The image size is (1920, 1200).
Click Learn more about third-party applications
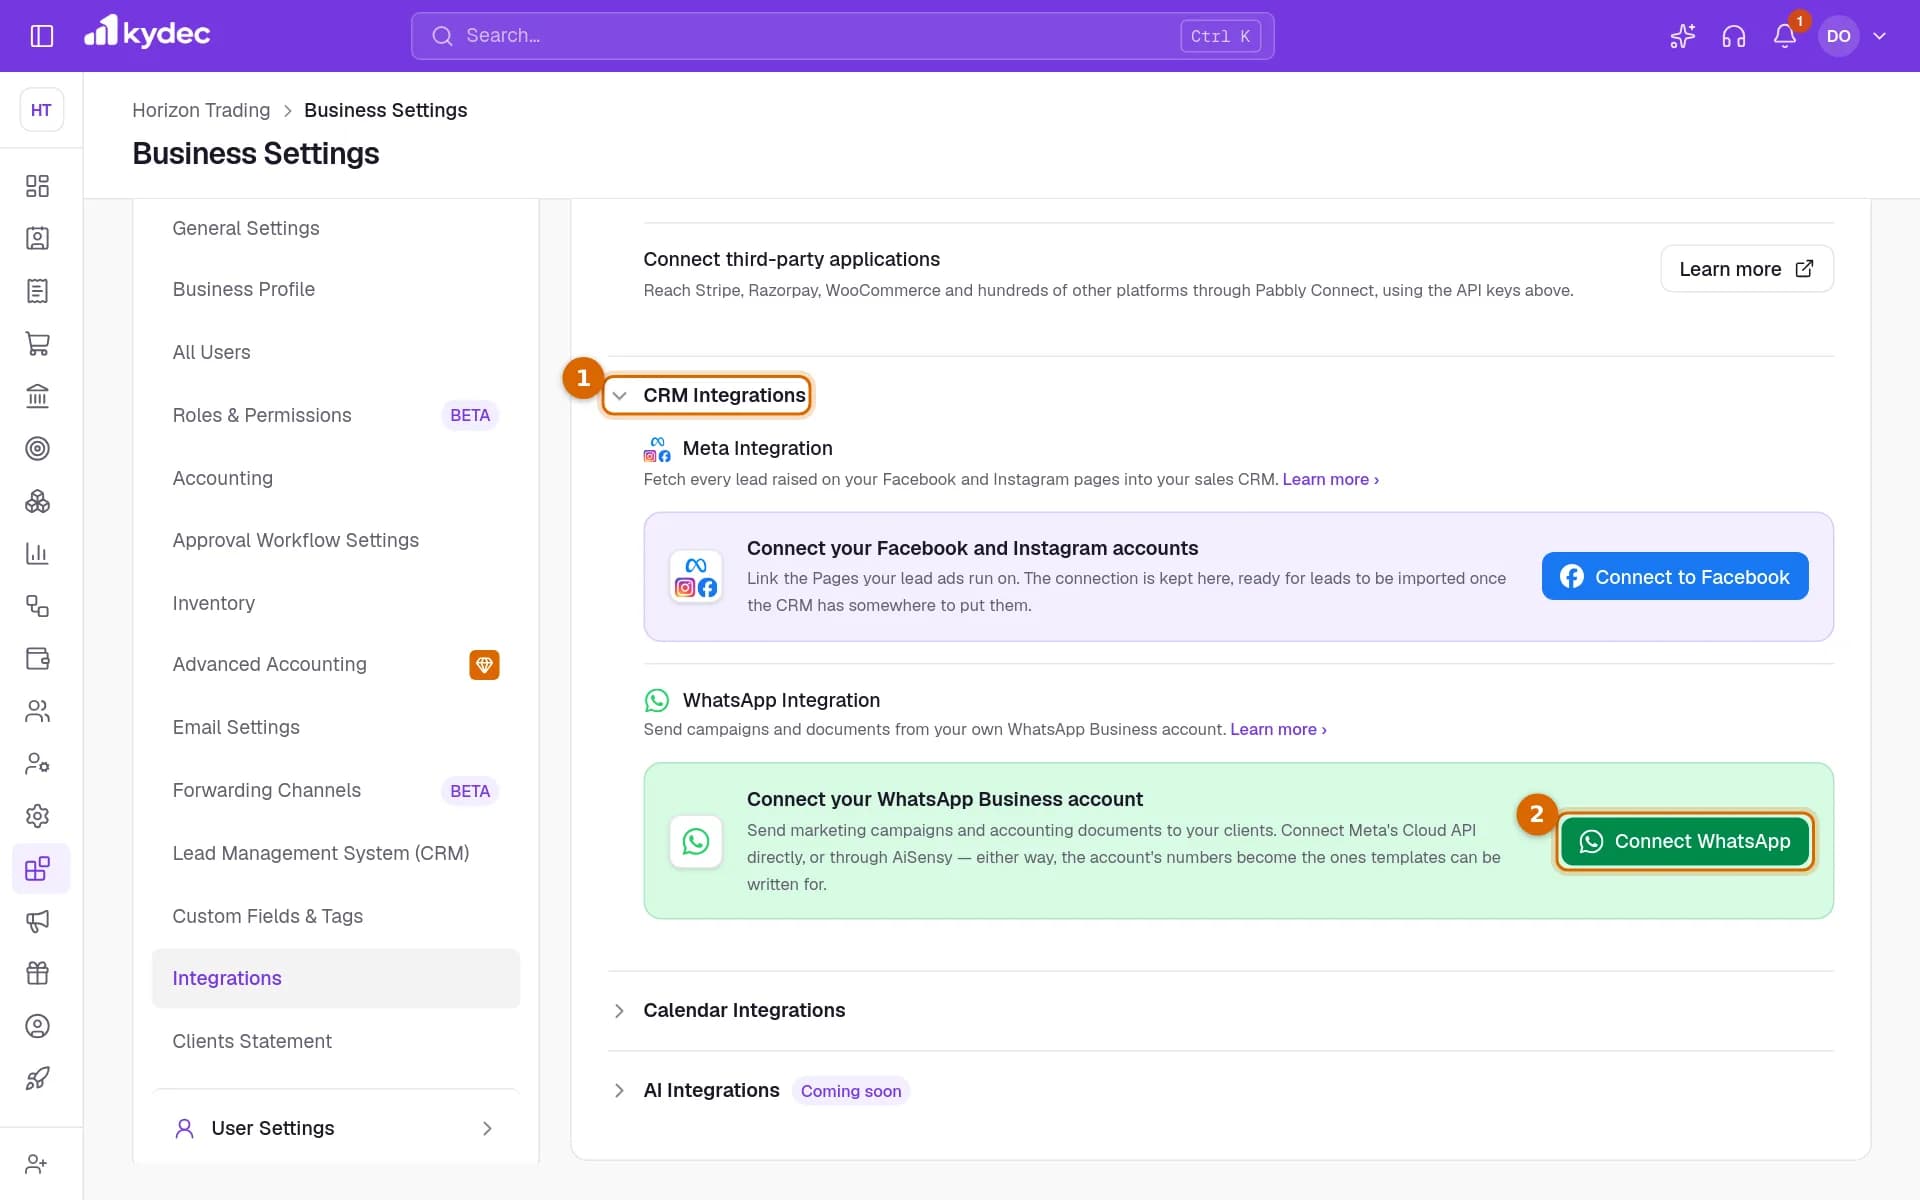point(1746,269)
